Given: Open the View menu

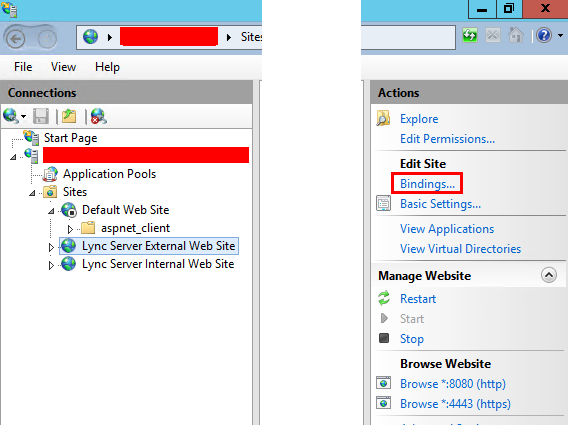Looking at the screenshot, I should pyautogui.click(x=63, y=67).
